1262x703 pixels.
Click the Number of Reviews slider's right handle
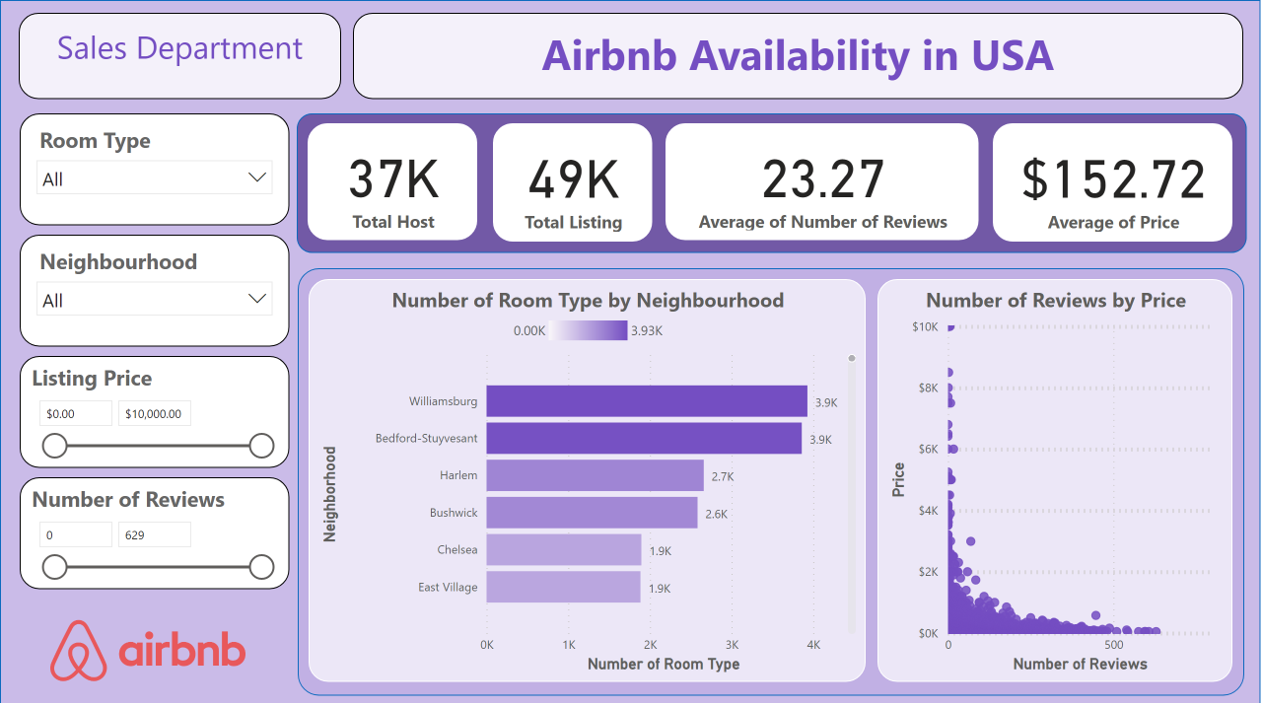click(x=261, y=568)
